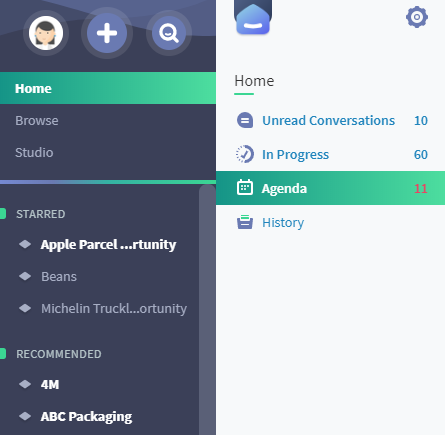Open the In Progress list

click(295, 154)
